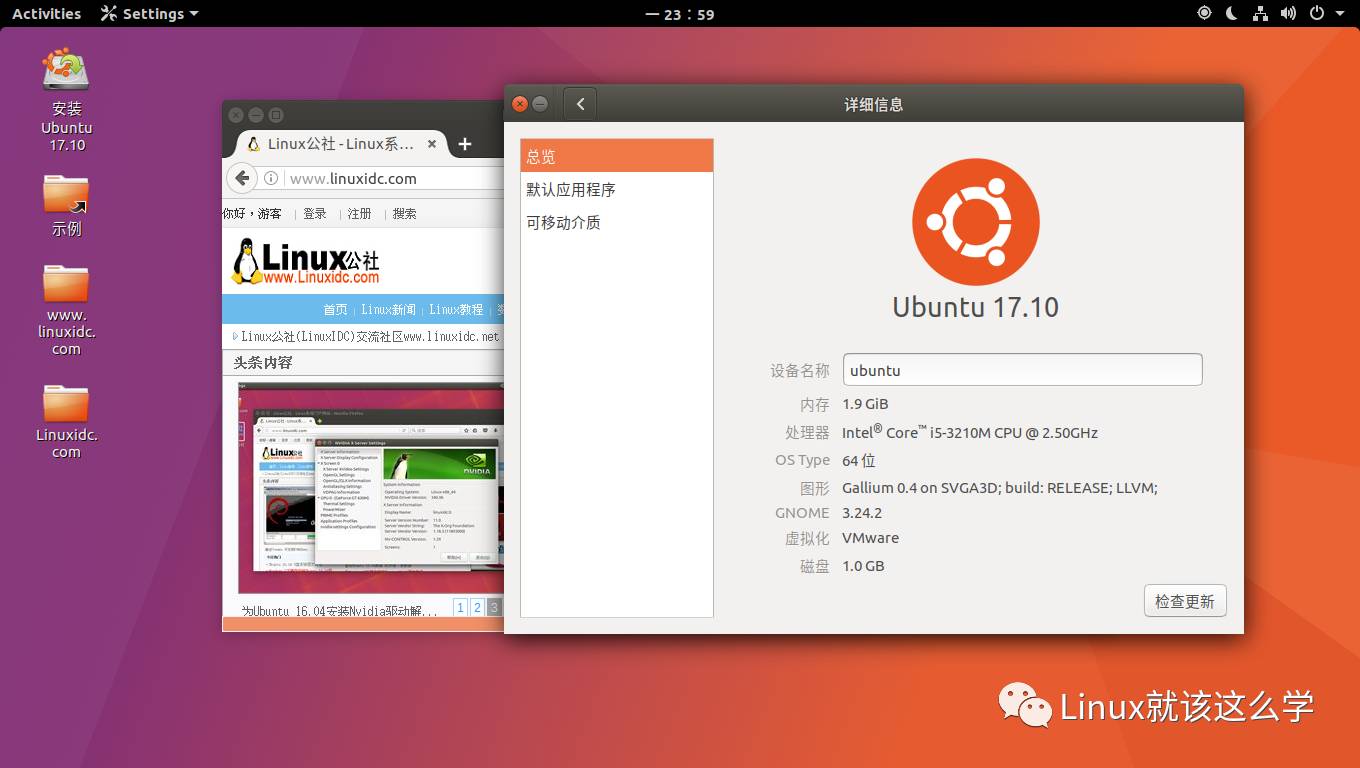
Task: Click the volume speaker icon in the top bar
Action: 1288,13
